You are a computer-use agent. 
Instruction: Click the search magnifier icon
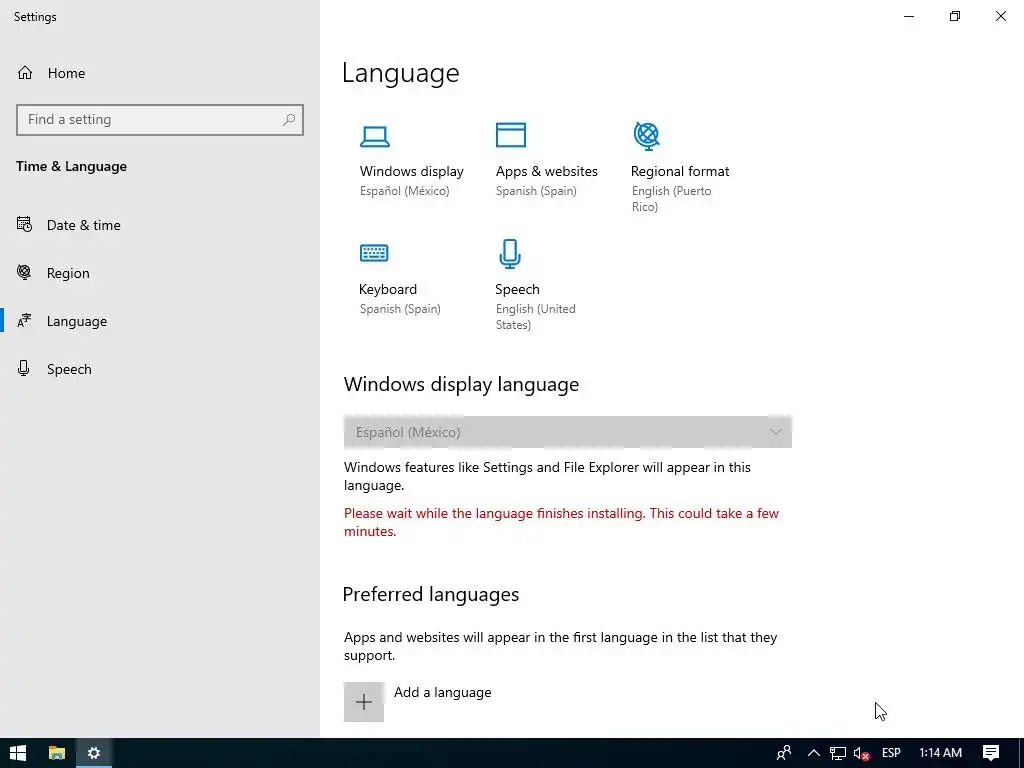click(x=289, y=120)
